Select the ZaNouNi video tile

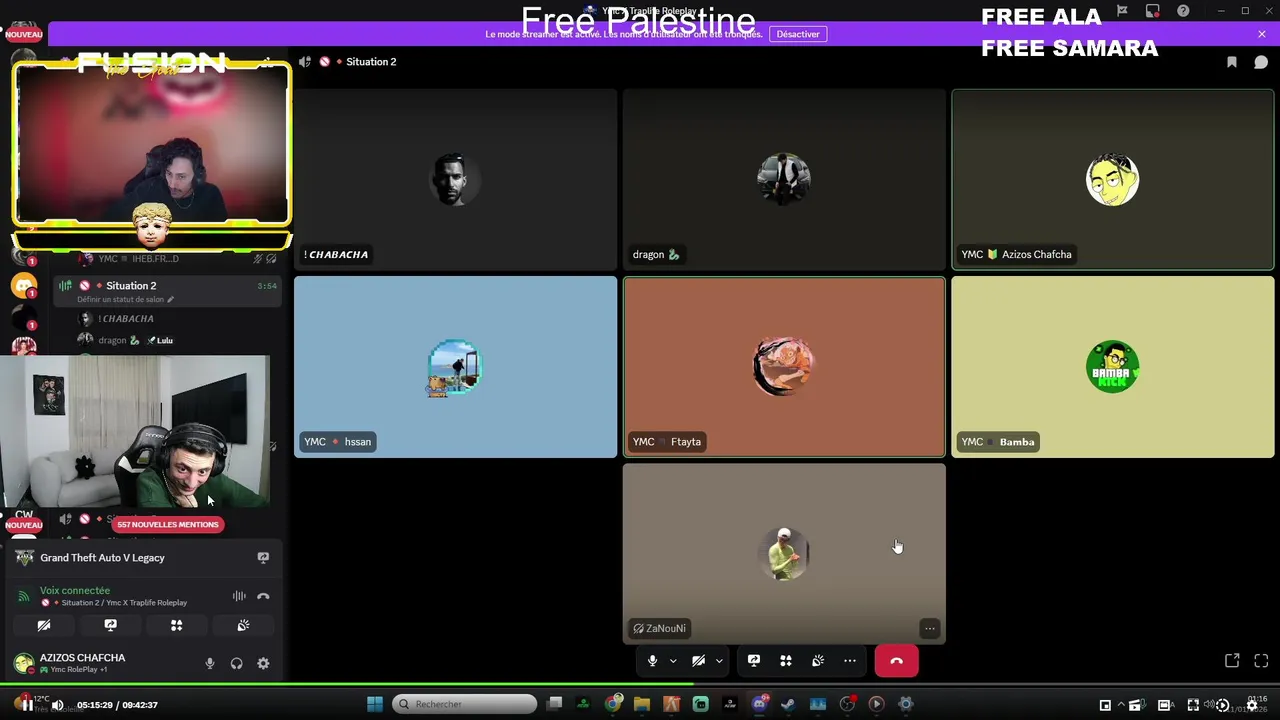click(x=784, y=553)
